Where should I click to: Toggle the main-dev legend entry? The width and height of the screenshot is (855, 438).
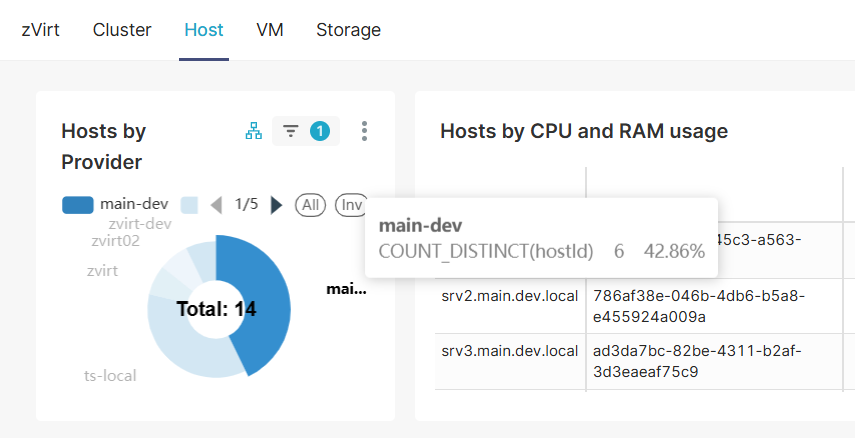pos(115,205)
